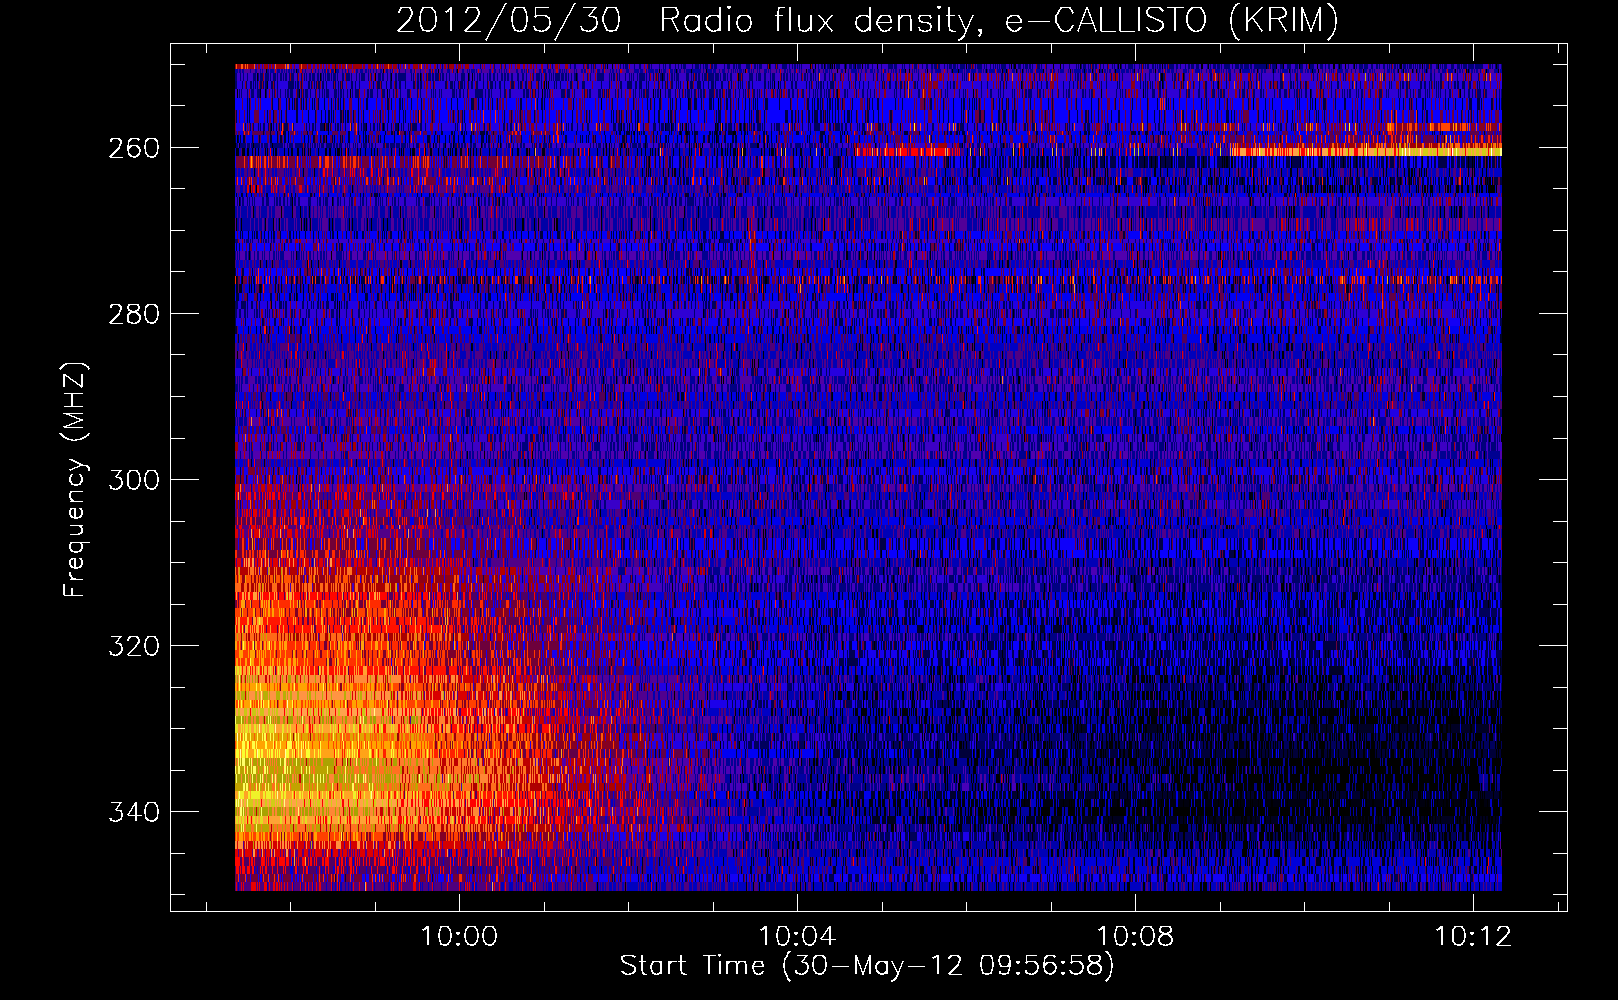
Task: Click the 10:00 time tick label
Action: click(459, 937)
